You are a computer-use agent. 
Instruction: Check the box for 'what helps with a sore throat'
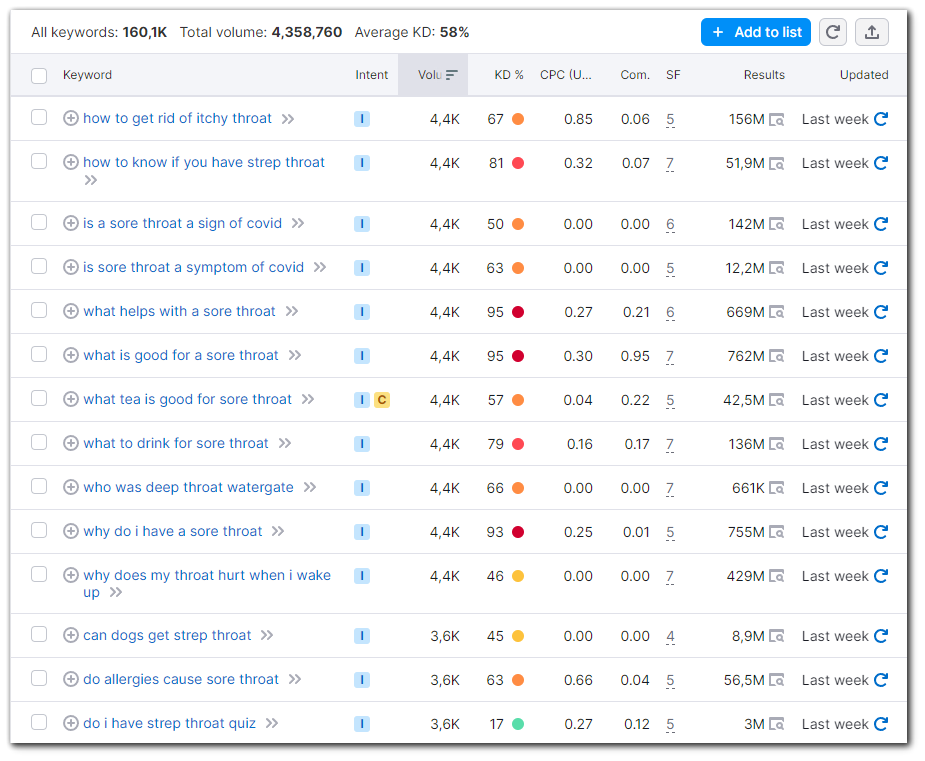click(39, 310)
